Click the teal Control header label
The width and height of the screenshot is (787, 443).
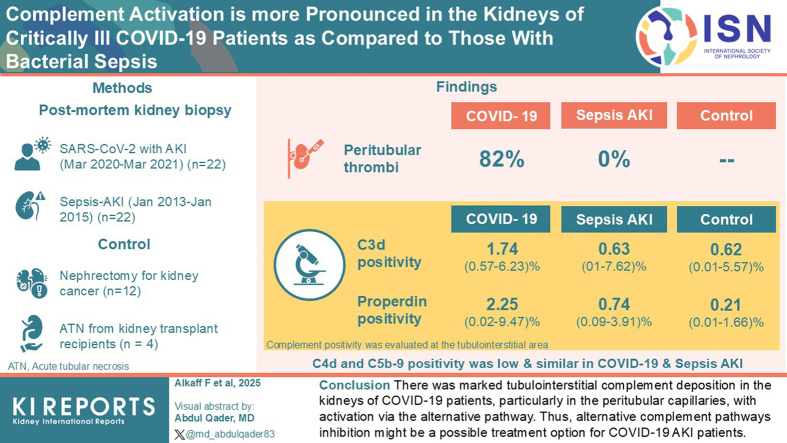tap(726, 219)
